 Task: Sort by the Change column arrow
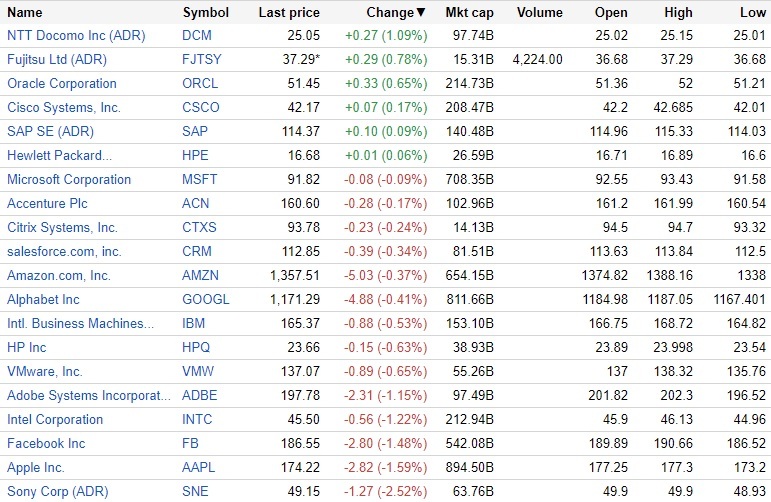click(420, 13)
